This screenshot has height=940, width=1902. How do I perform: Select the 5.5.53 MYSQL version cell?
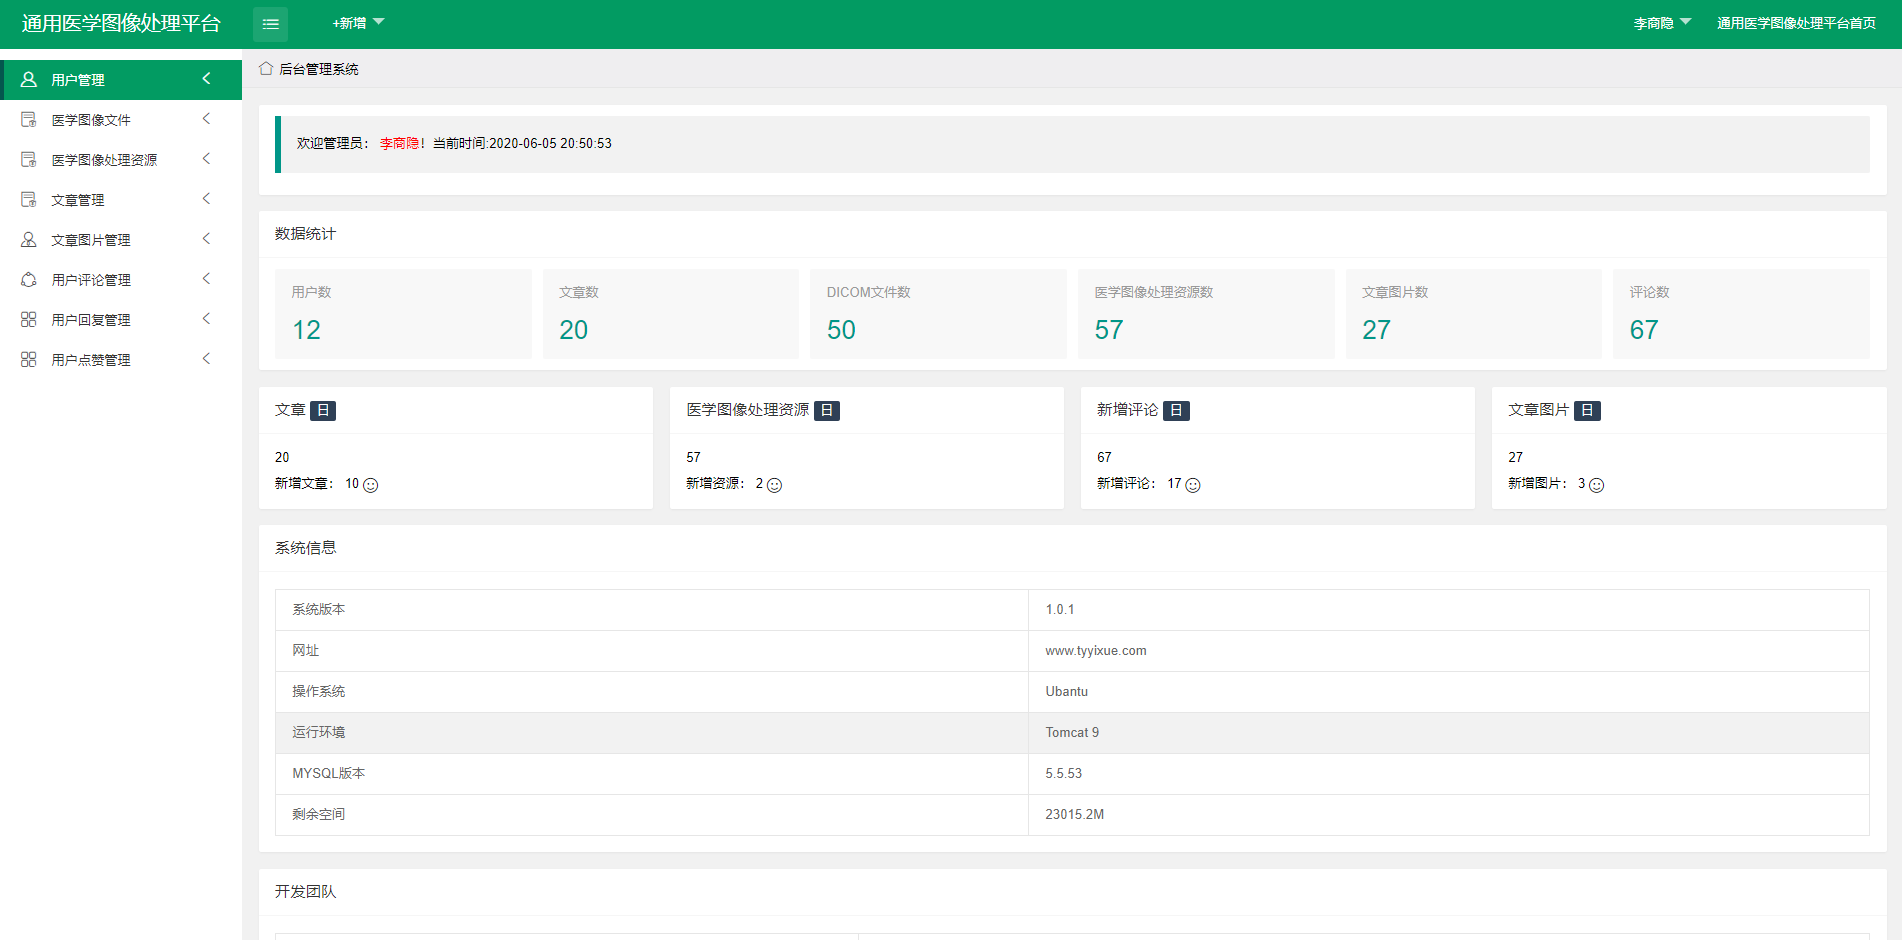click(1448, 774)
